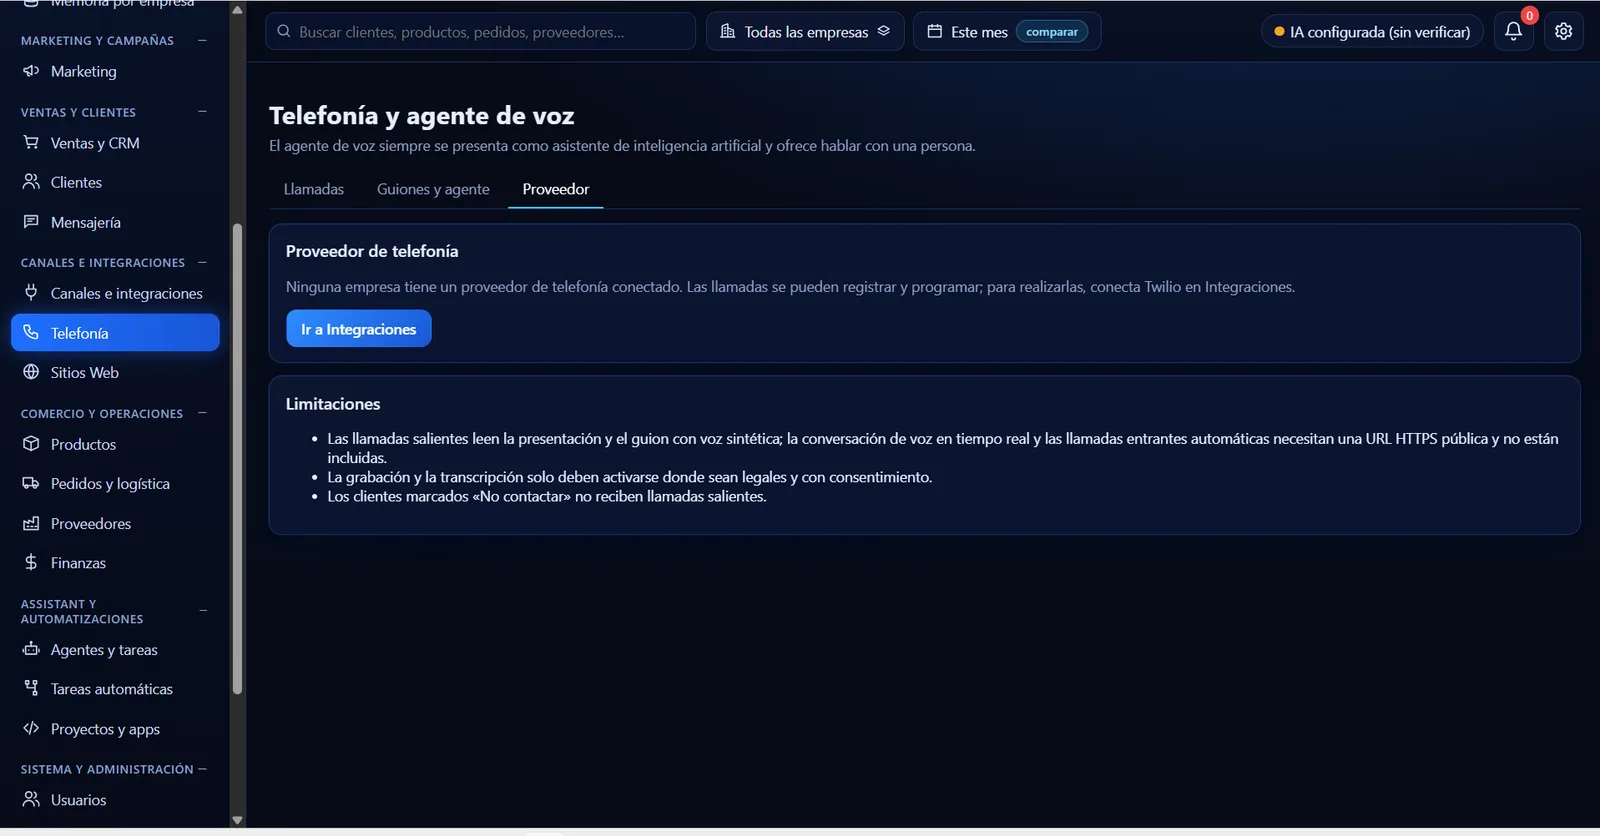Click the Mensajería chat icon
The height and width of the screenshot is (836, 1600).
coord(31,222)
